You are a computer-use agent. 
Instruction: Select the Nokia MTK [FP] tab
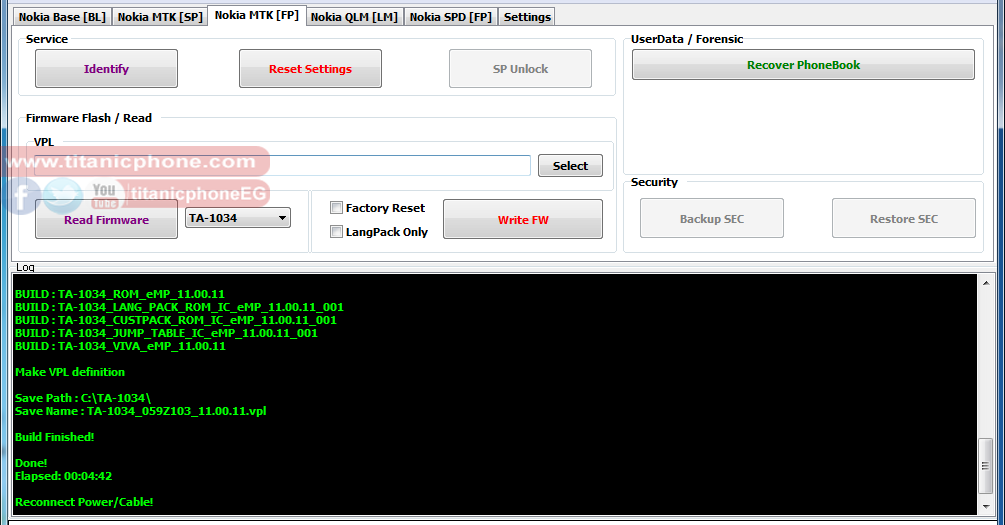pos(256,15)
